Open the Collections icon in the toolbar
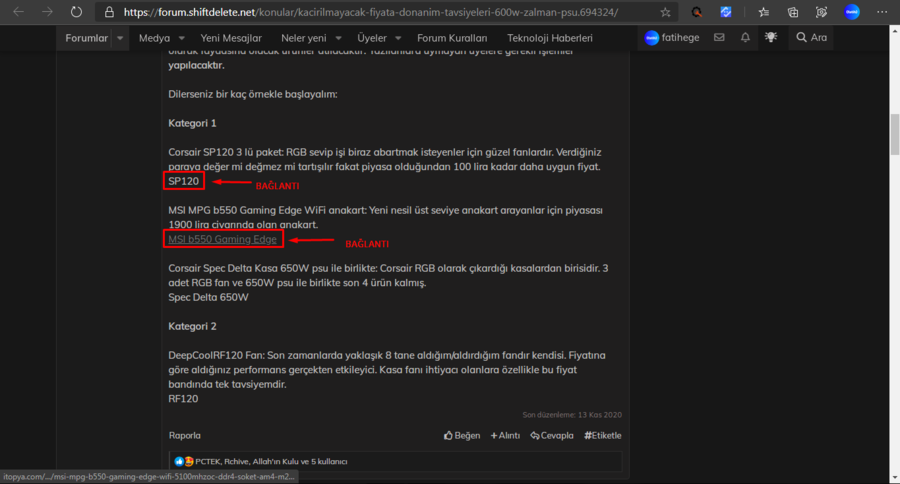Screen dimensions: 900x484 pyautogui.click(x=793, y=12)
